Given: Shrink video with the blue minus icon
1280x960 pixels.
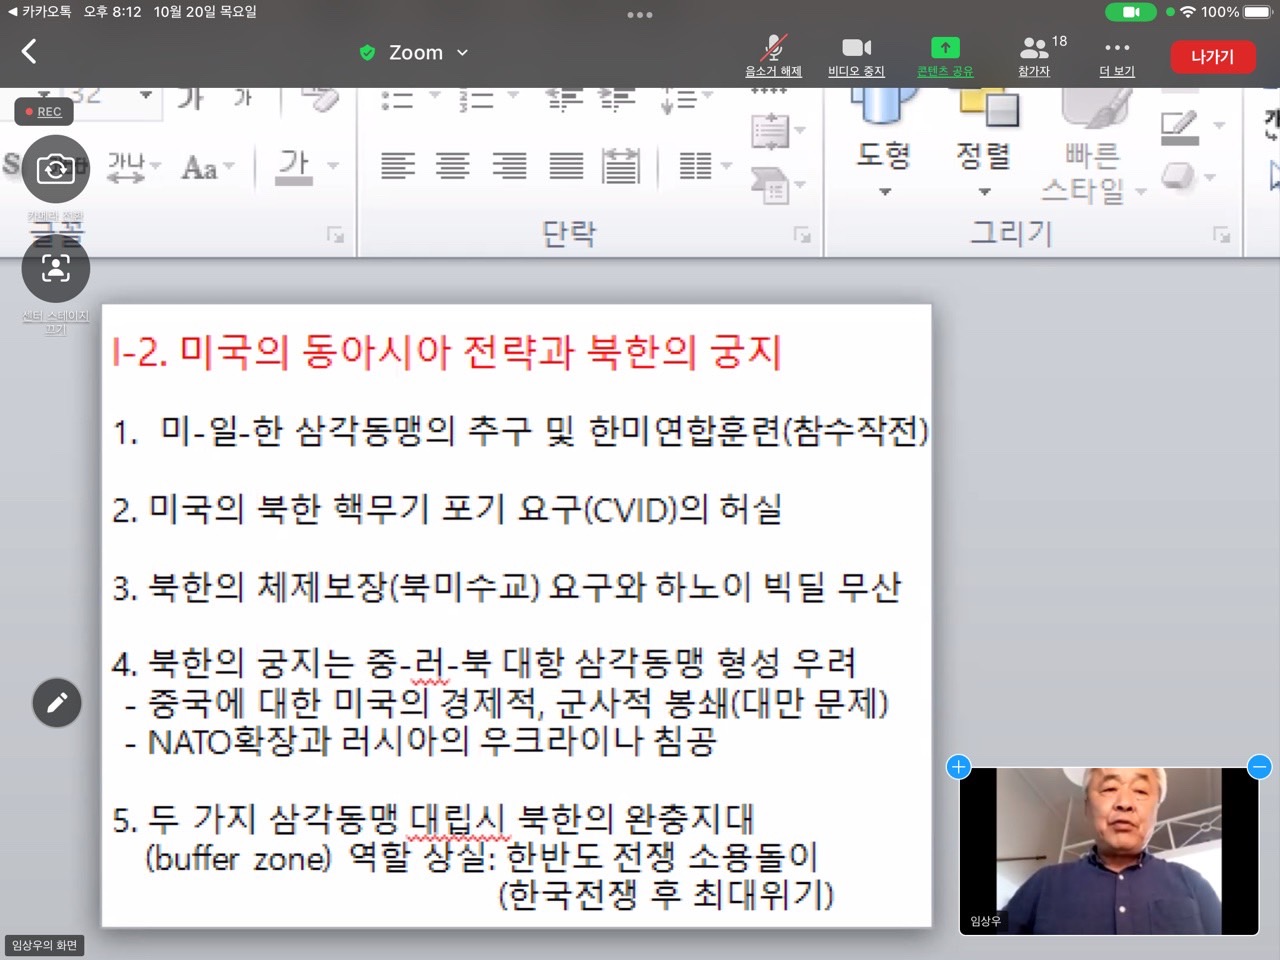Looking at the screenshot, I should pos(1259,767).
